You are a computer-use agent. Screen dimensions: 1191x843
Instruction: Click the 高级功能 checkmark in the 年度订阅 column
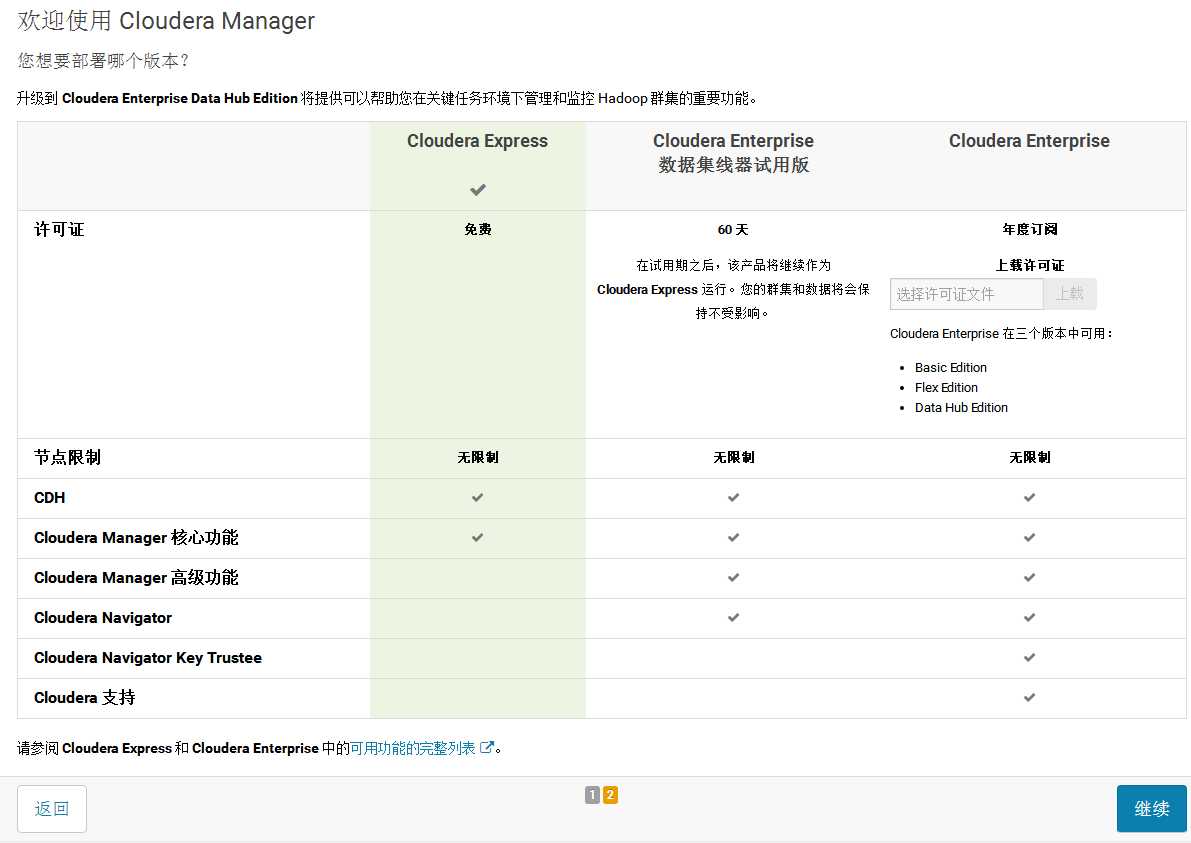coord(1029,578)
